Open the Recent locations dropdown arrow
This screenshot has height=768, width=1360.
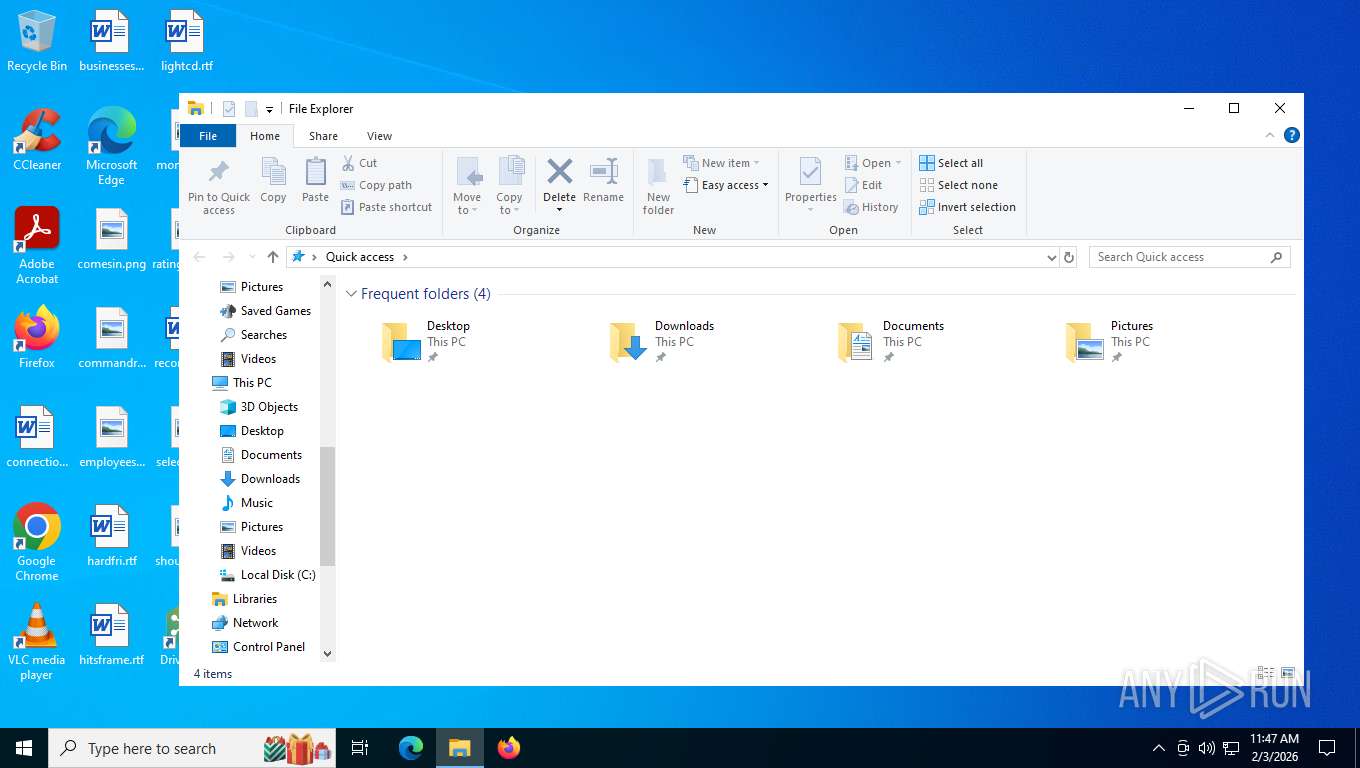(x=252, y=257)
